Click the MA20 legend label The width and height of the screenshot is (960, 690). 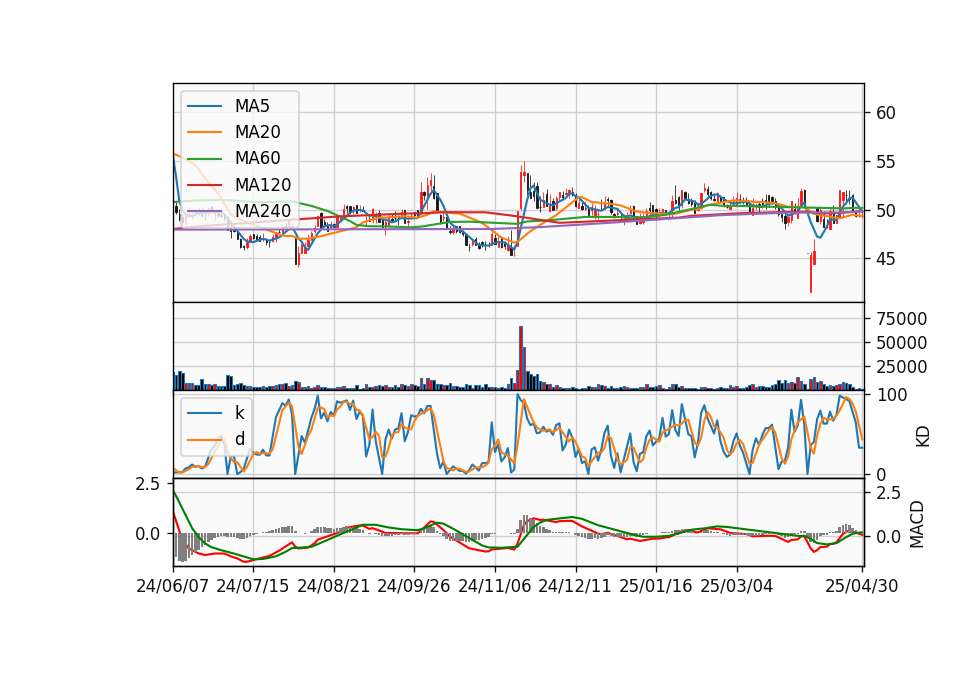[x=257, y=132]
